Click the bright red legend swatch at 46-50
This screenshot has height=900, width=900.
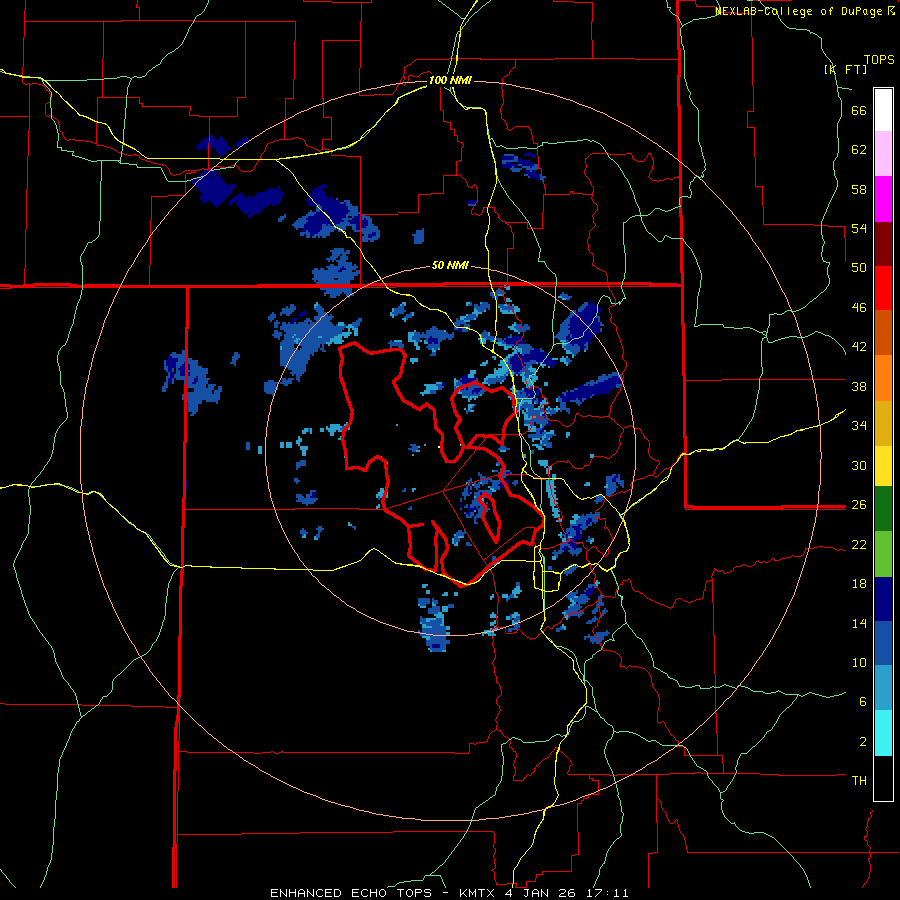click(x=883, y=288)
